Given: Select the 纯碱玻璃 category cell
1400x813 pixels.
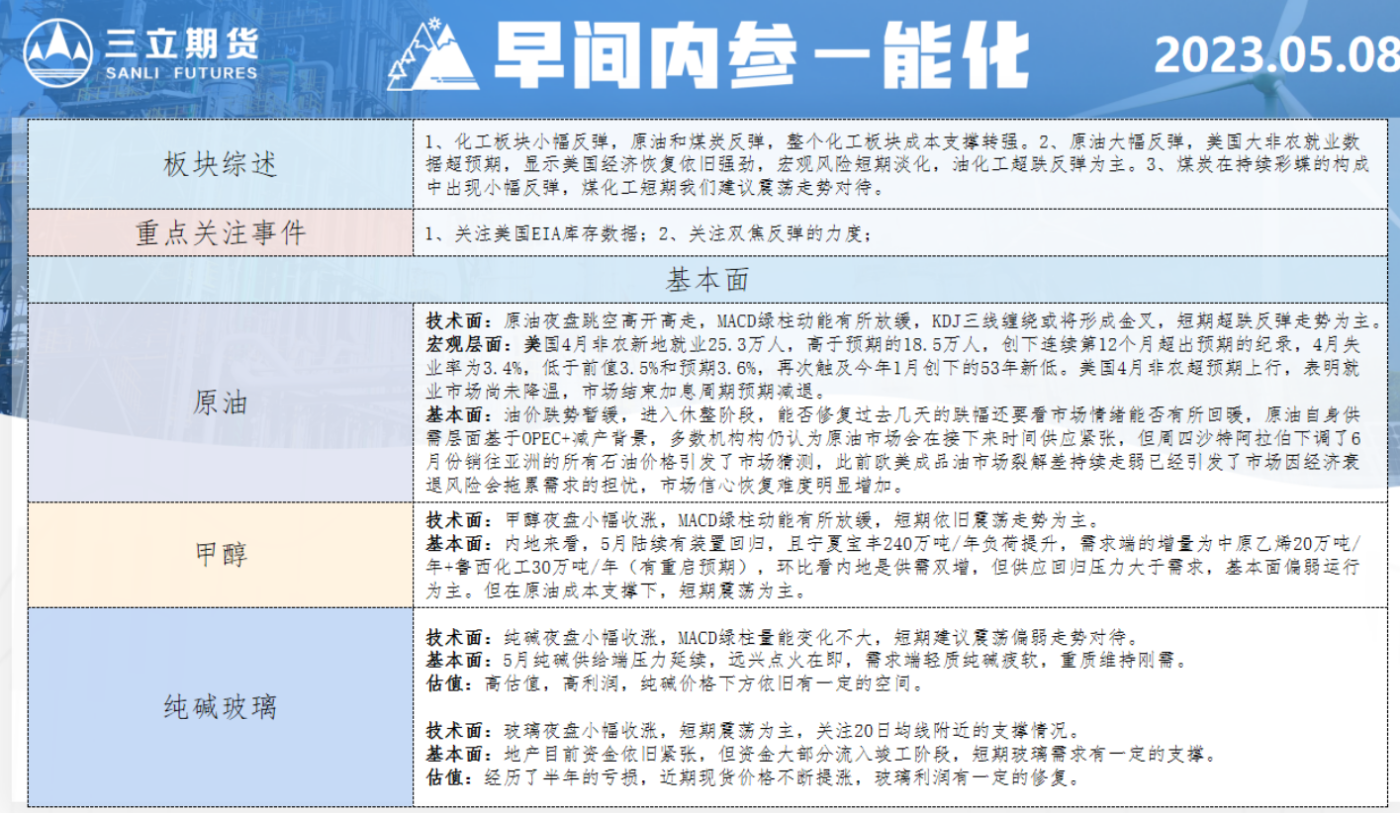Looking at the screenshot, I should [220, 707].
